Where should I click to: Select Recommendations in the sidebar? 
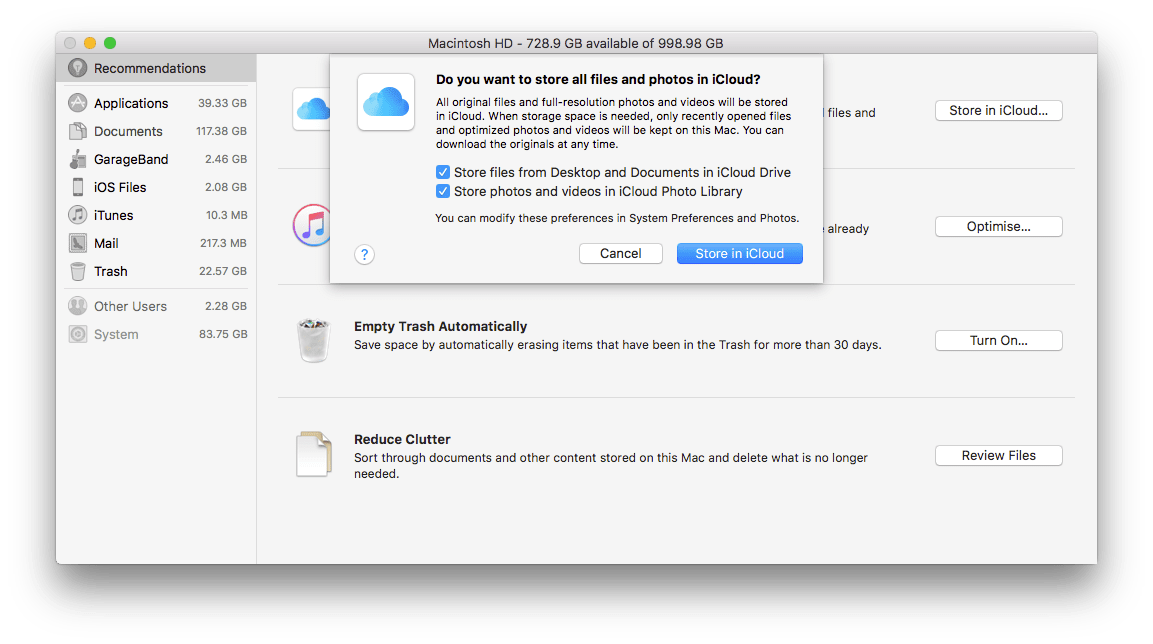(157, 68)
